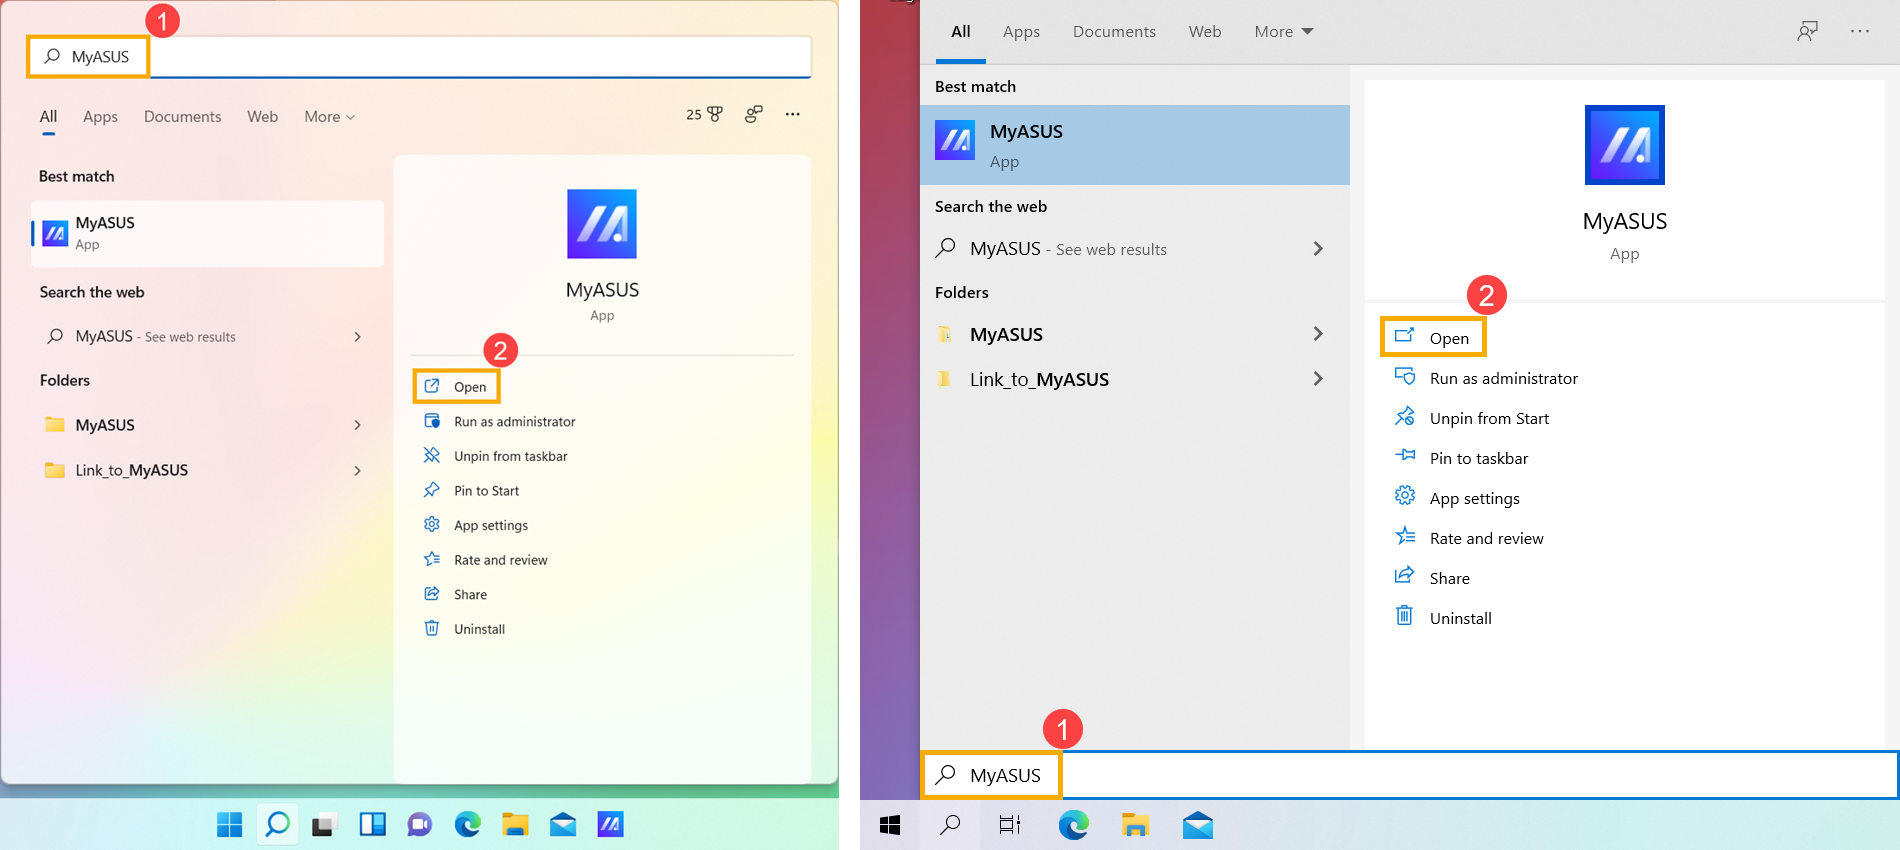The image size is (1900, 850).
Task: Open MyASUS folder result in Windows 11
Action: (207, 425)
